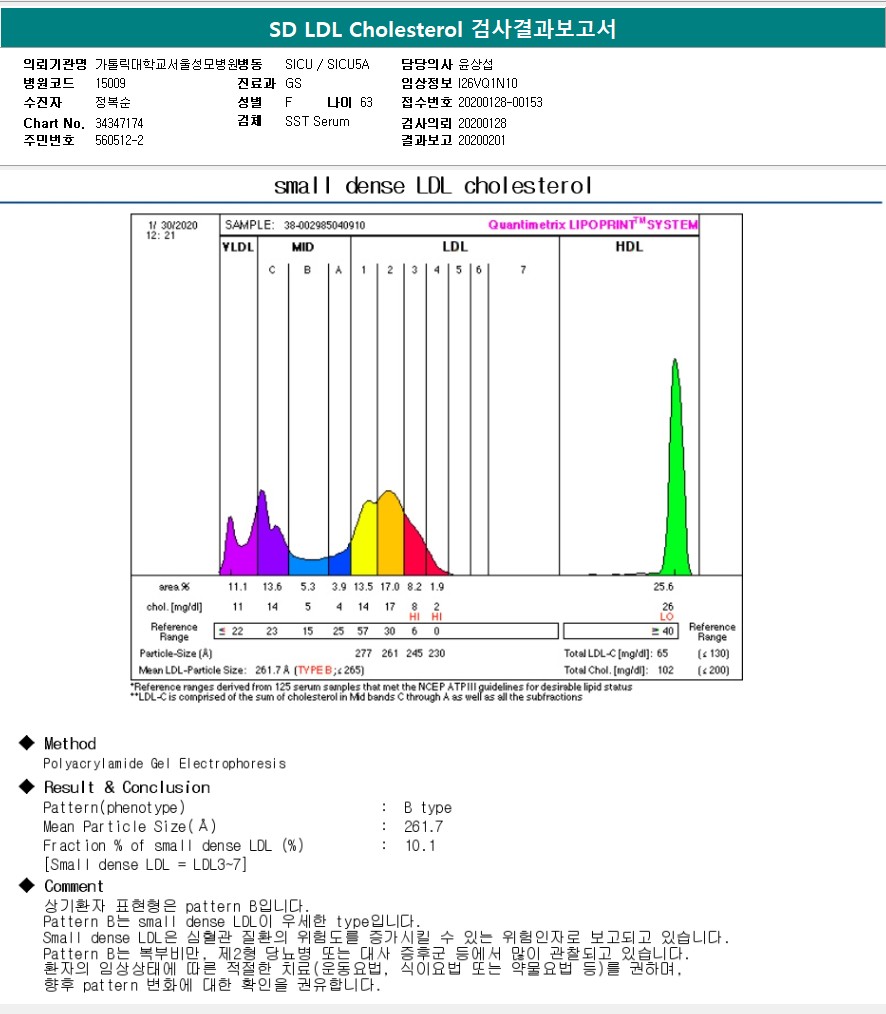Click the red 'TYPE B' indicator
The width and height of the screenshot is (886, 1014).
pos(314,670)
